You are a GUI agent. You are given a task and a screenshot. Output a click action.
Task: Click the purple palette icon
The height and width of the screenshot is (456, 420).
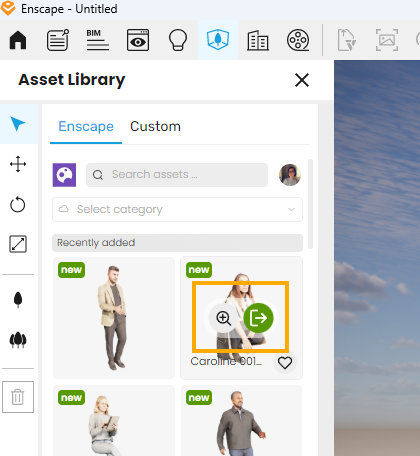coord(64,175)
